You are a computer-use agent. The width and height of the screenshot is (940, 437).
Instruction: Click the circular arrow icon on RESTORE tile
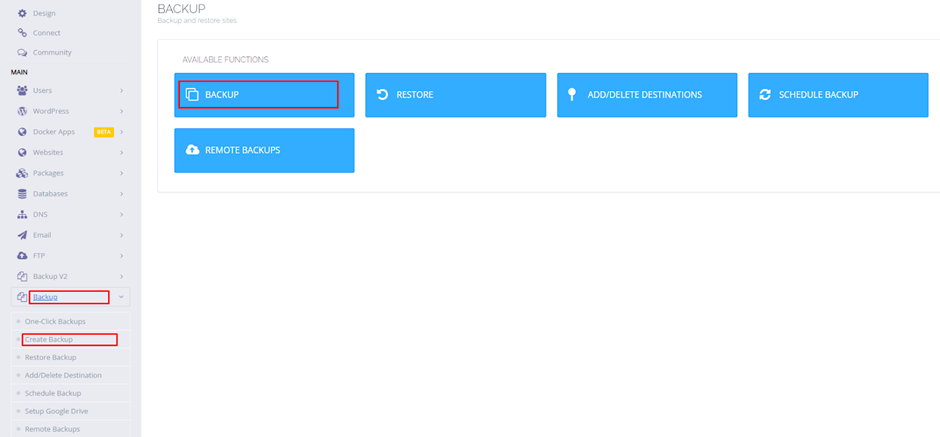(382, 95)
